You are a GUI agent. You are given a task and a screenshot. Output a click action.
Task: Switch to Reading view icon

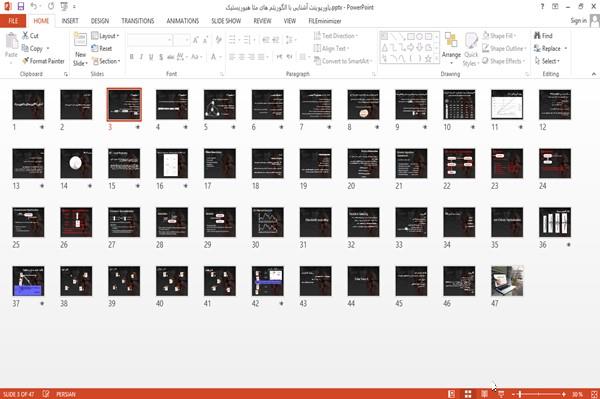tap(484, 394)
